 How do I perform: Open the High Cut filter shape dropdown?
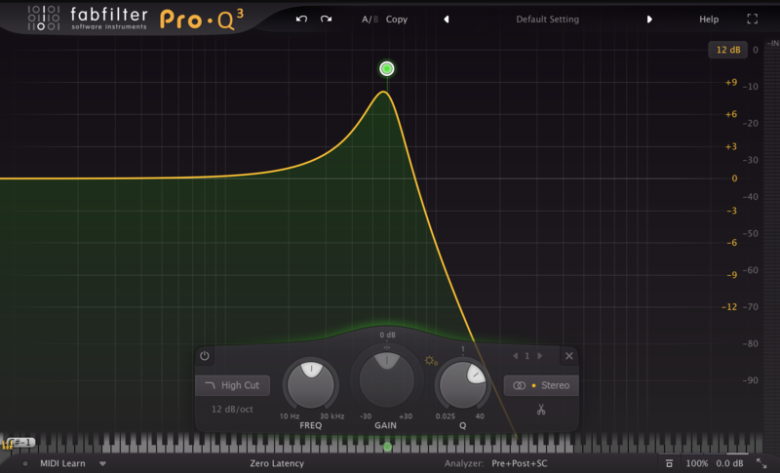pos(232,385)
